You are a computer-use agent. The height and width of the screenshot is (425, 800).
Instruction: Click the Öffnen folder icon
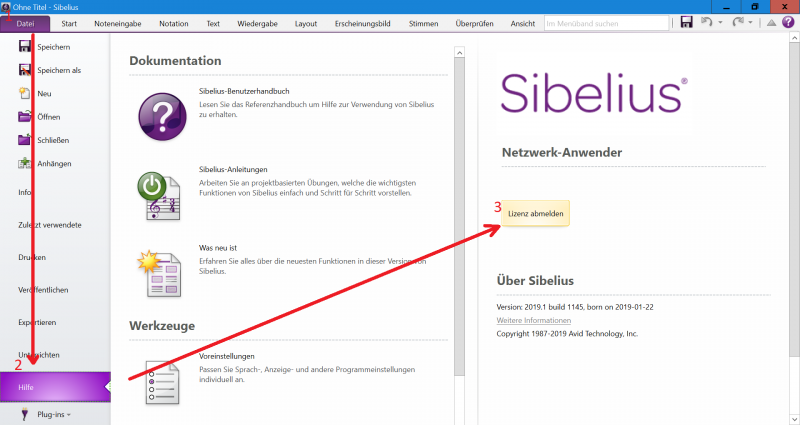[24, 116]
